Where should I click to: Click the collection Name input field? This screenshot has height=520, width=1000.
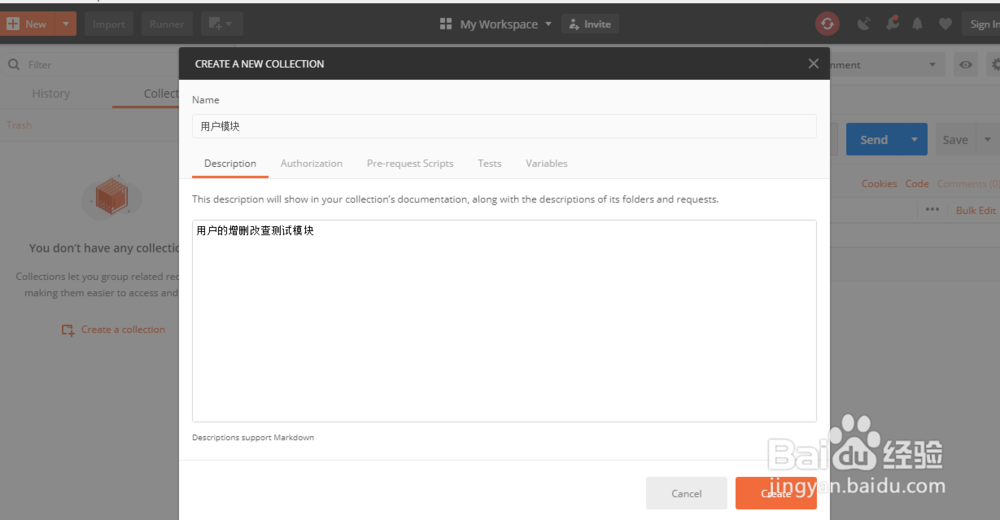504,126
